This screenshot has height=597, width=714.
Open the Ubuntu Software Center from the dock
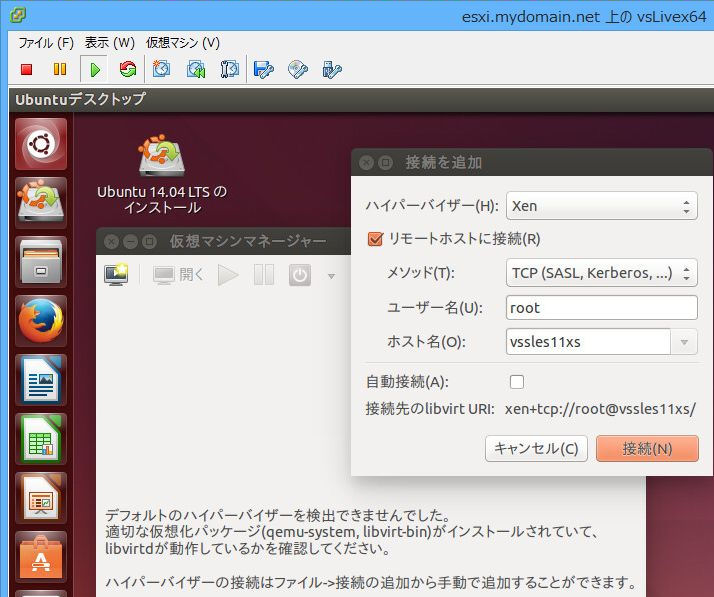41,556
